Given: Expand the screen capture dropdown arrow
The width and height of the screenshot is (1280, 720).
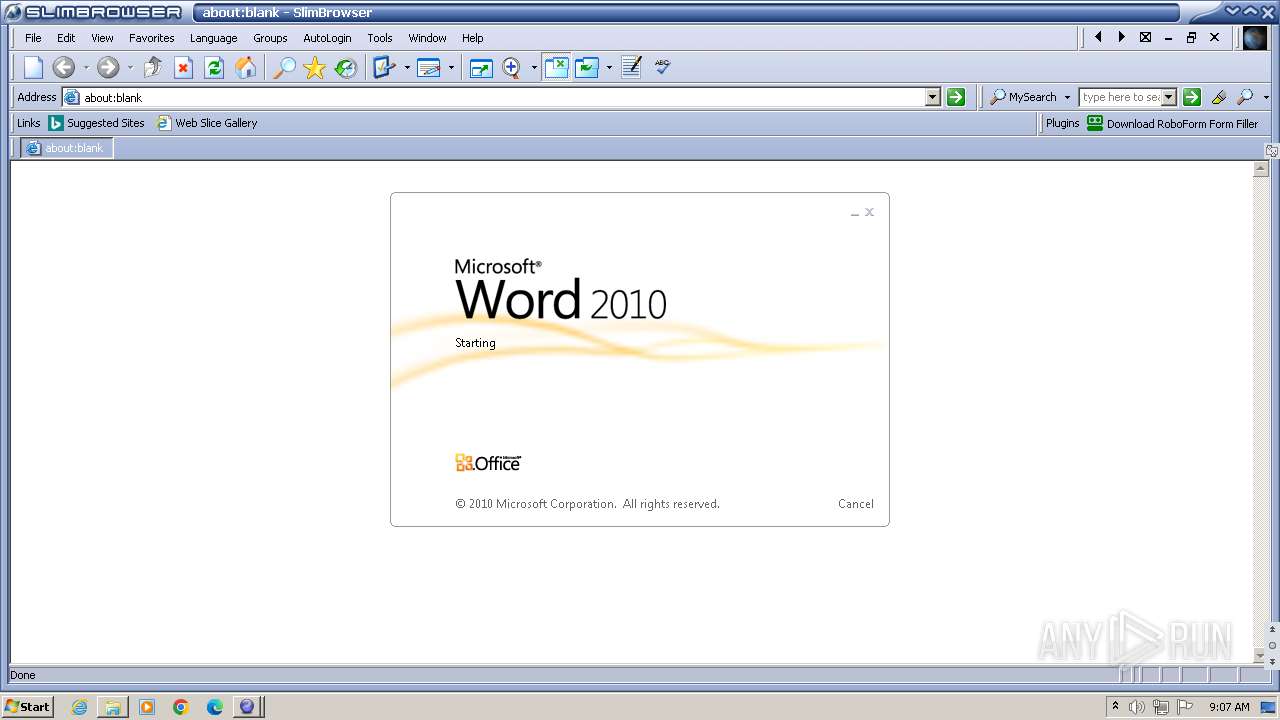Looking at the screenshot, I should coord(609,68).
